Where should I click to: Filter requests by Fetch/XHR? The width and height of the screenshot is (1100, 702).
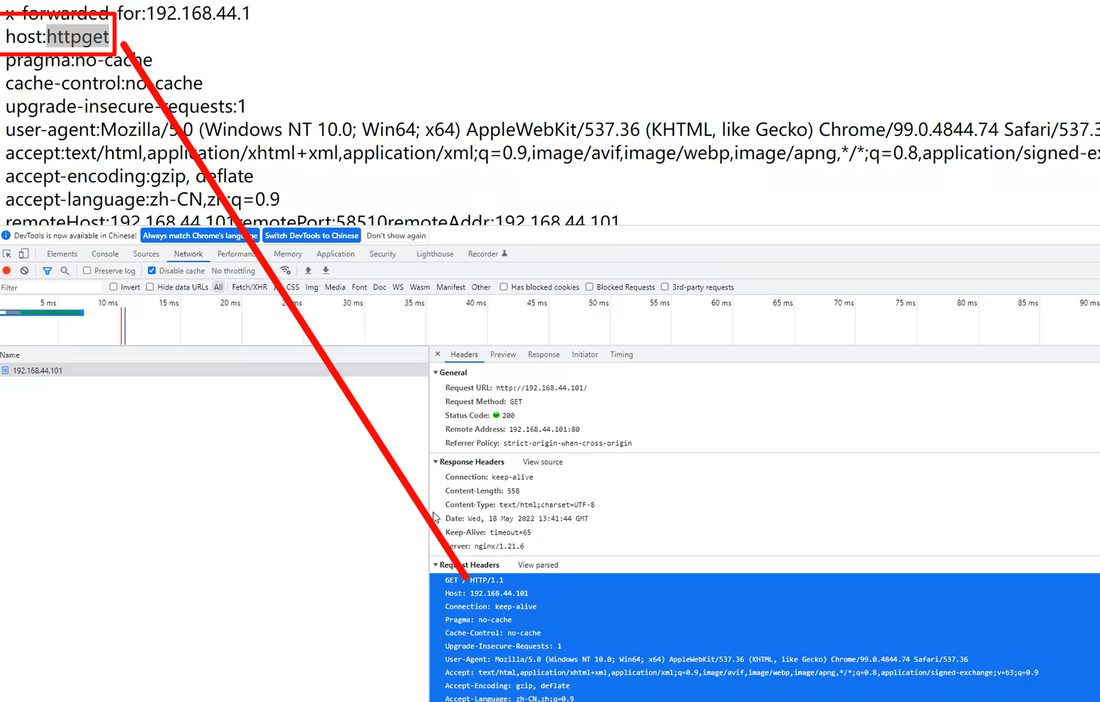coord(249,287)
